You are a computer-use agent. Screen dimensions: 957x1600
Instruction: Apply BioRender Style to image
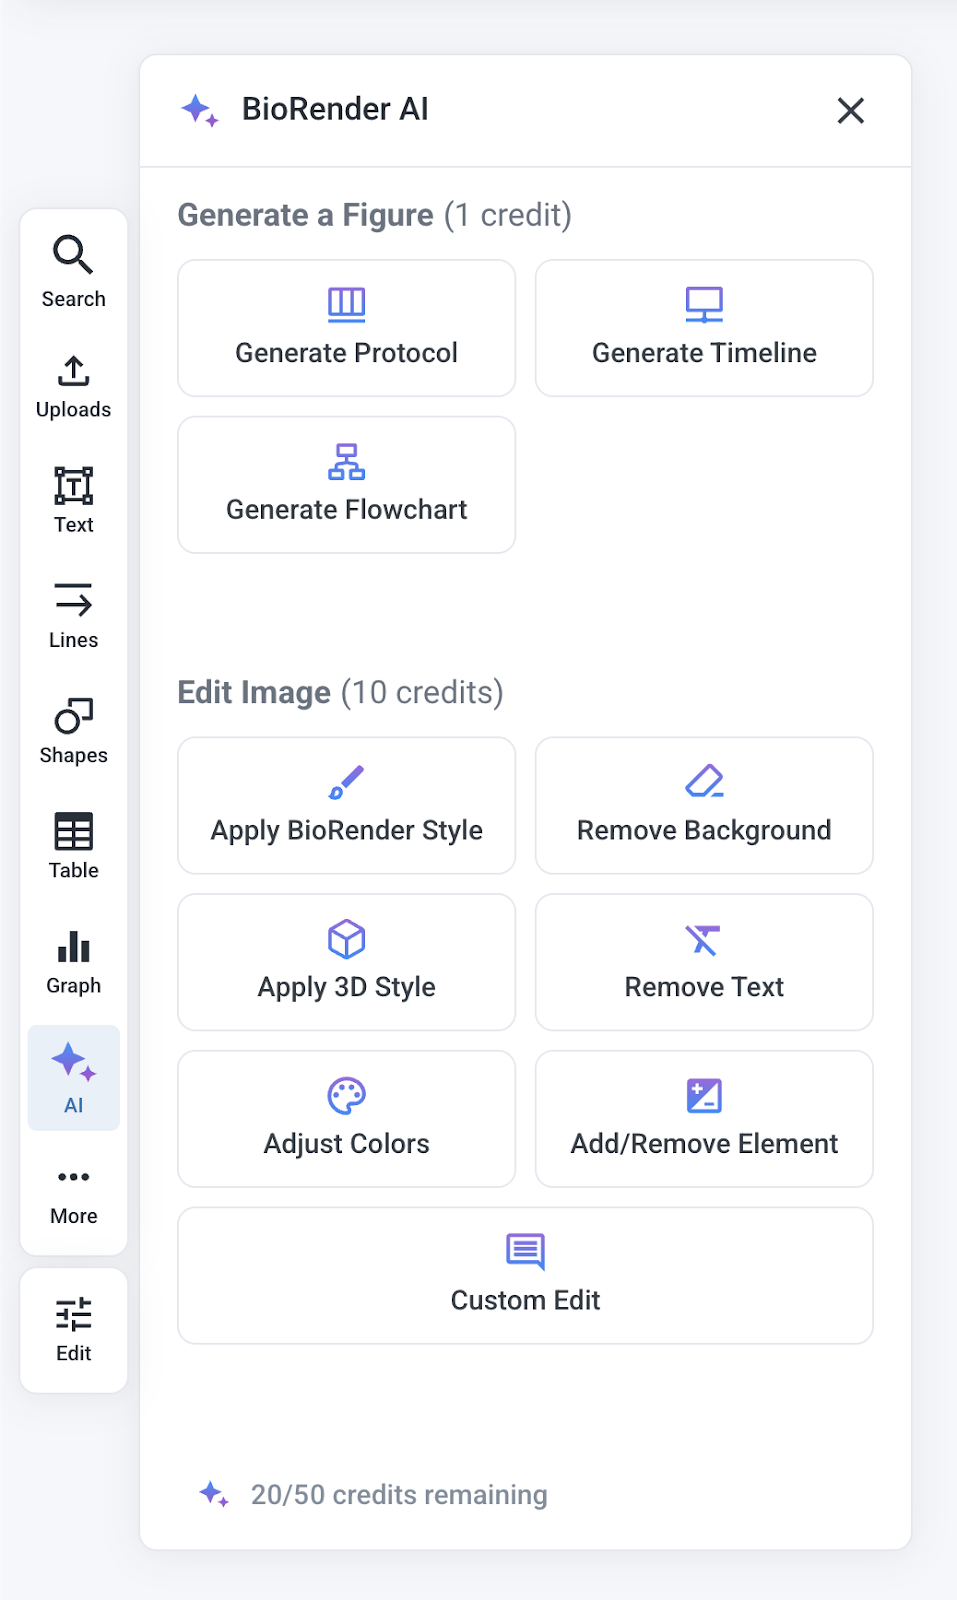point(346,806)
